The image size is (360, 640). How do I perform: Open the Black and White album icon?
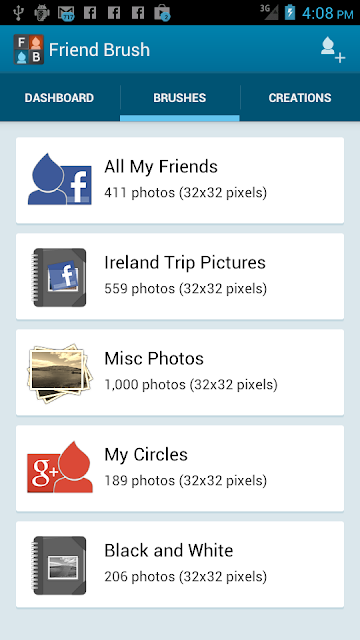(60, 565)
